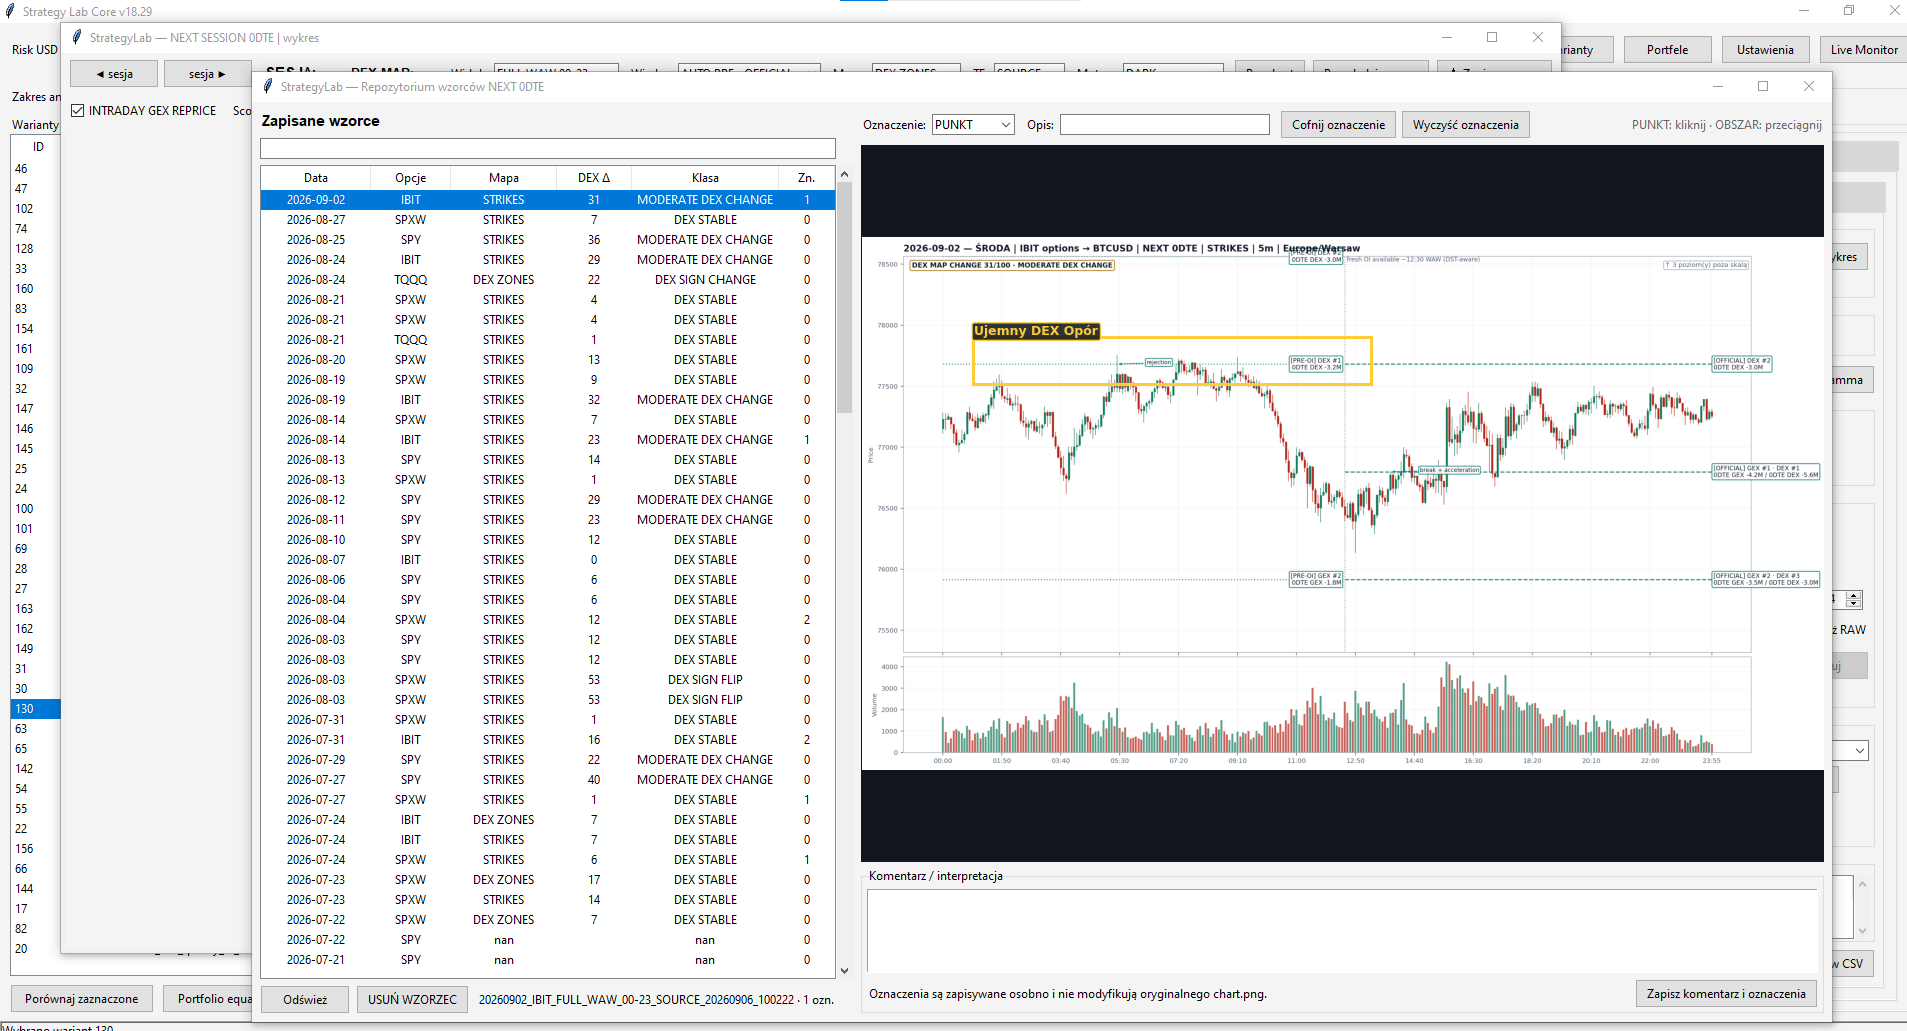Save with Zapisz komentarz i oznaczenia

[x=1726, y=994]
